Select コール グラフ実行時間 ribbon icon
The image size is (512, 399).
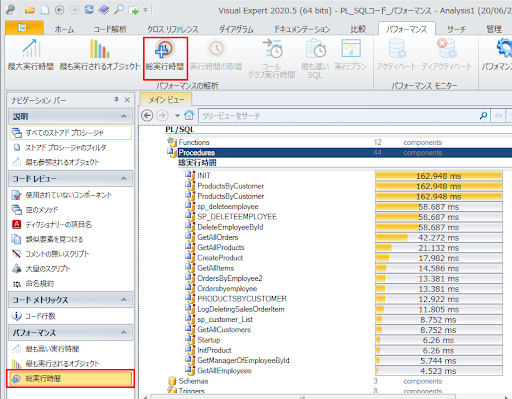pyautogui.click(x=272, y=59)
